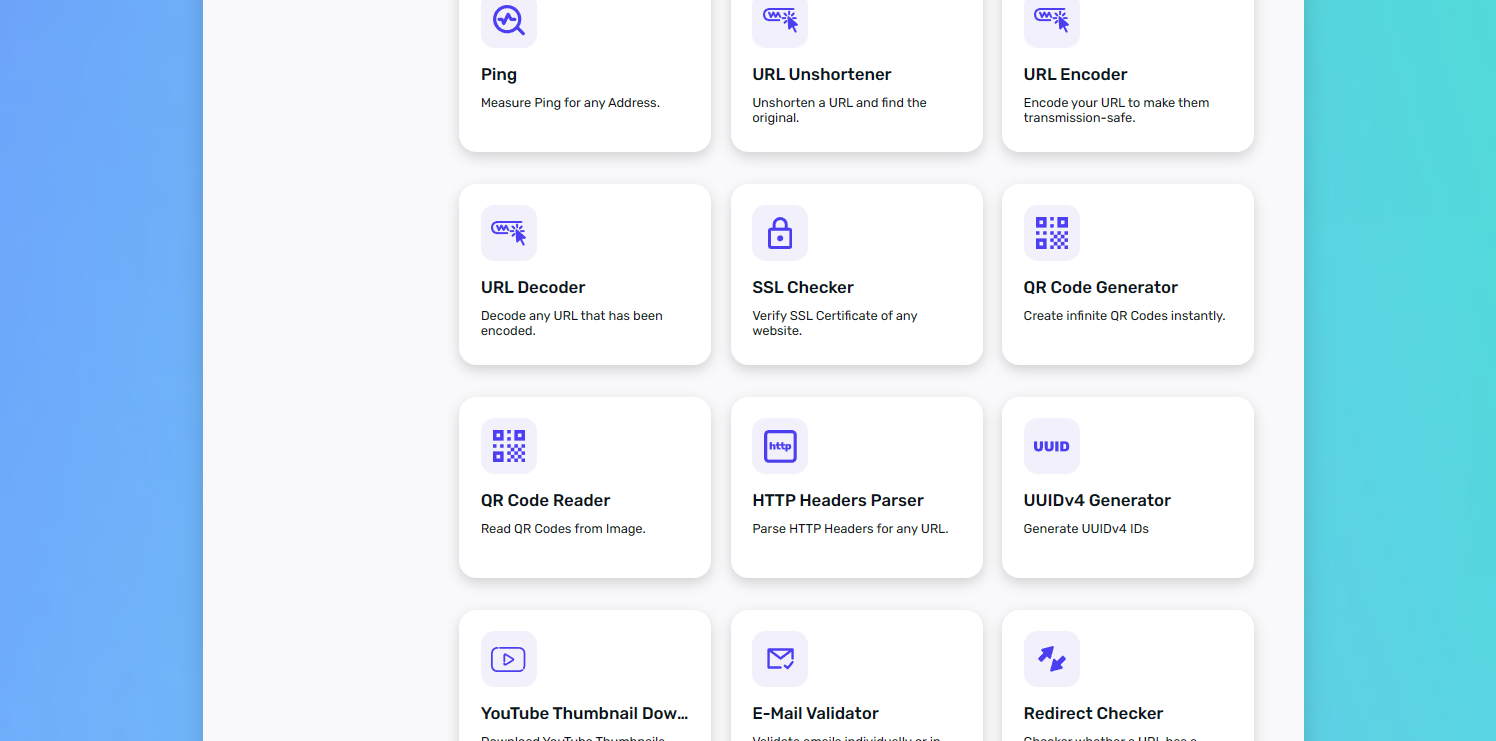Open the QR Code Generator title
Viewport: 1496px width, 741px height.
[1101, 288]
